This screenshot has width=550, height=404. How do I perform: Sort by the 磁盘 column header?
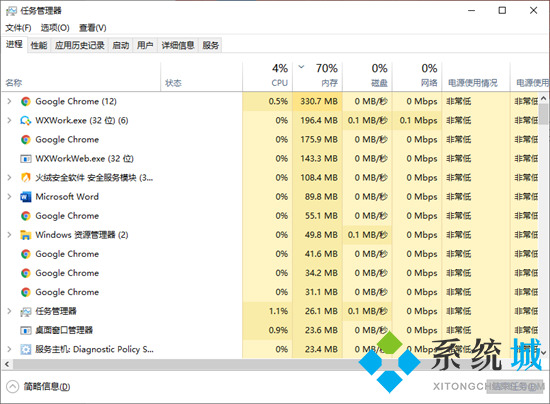coord(368,75)
